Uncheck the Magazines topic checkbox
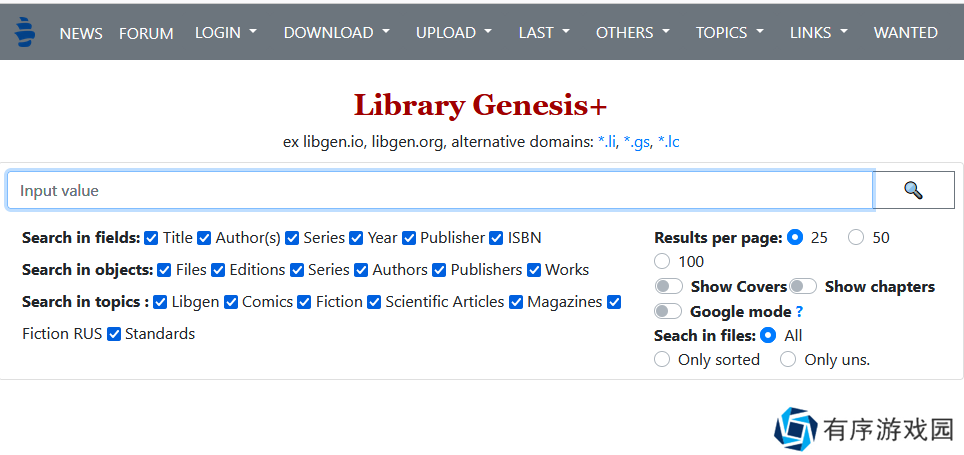Viewport: 964px width, 455px height. (516, 302)
